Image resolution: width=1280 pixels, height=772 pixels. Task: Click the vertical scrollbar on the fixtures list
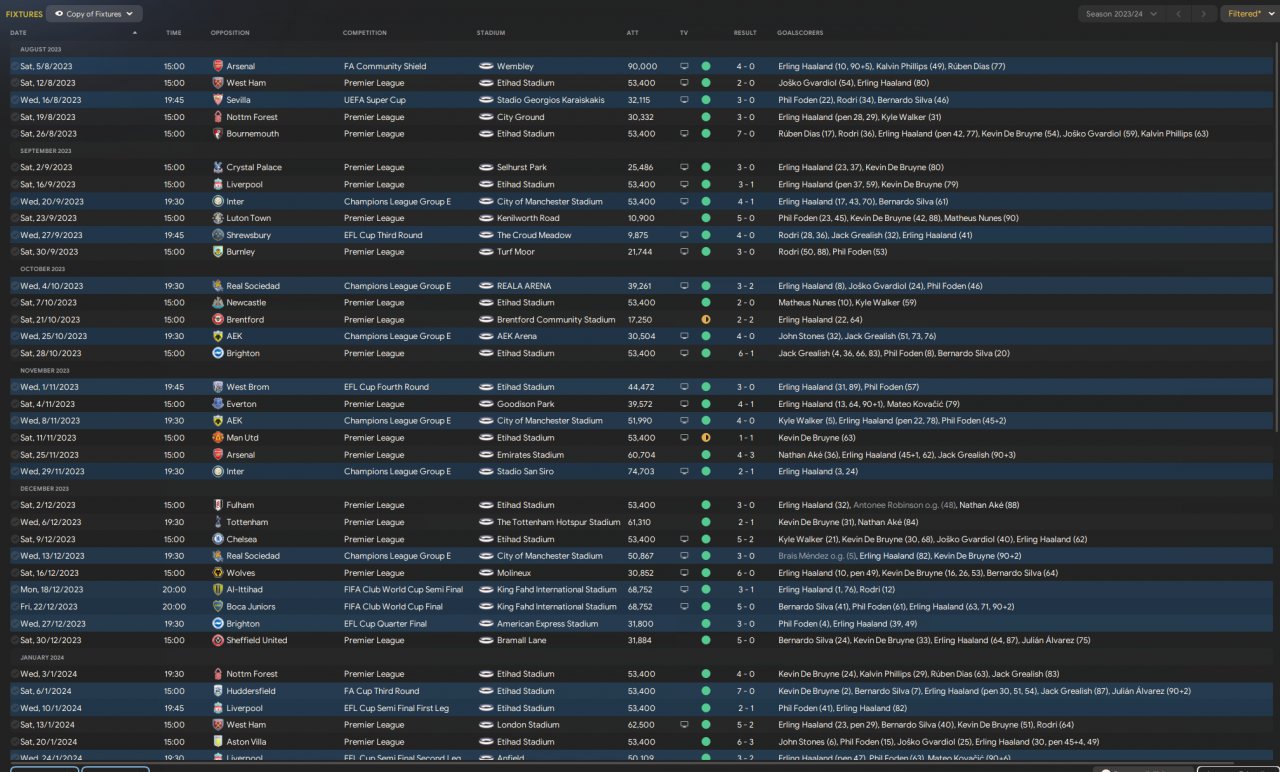(x=1276, y=237)
